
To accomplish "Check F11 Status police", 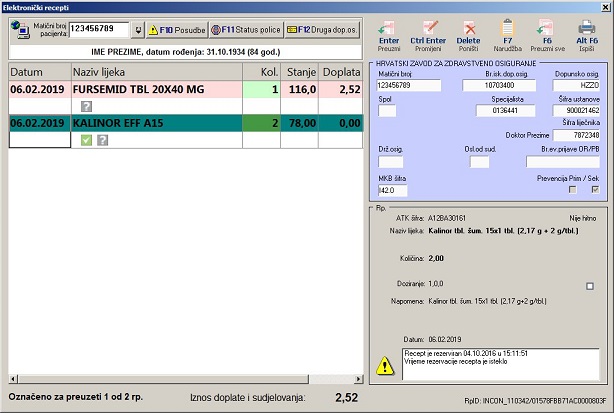I will click(246, 30).
